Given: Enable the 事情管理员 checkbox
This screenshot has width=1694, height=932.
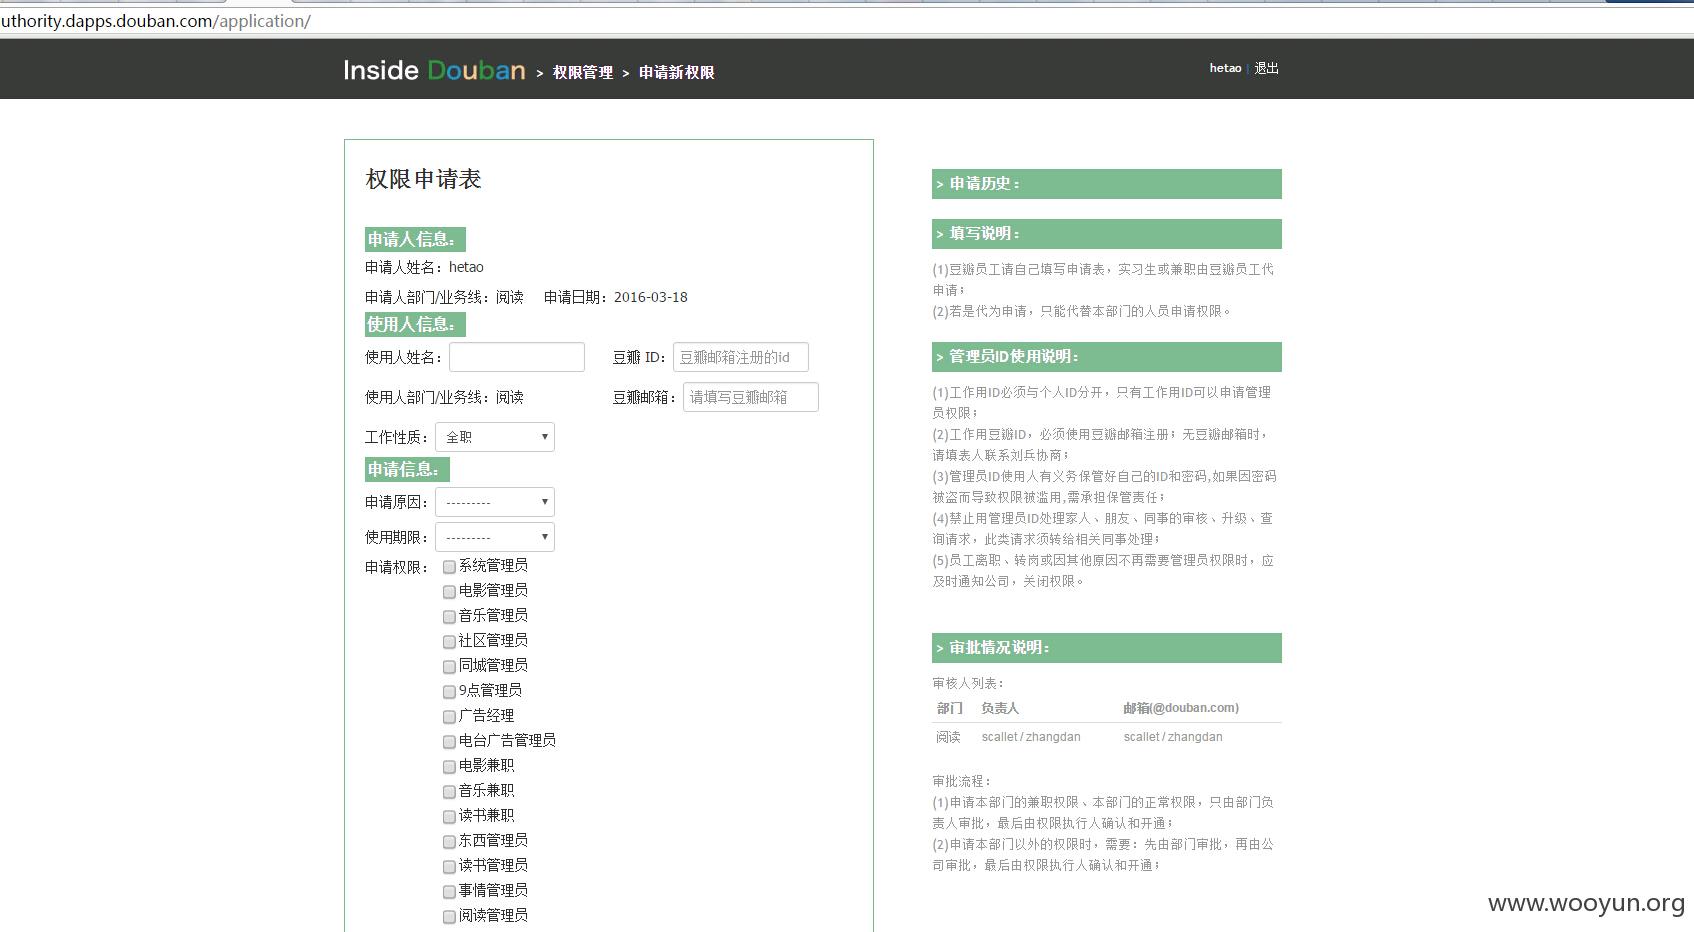Looking at the screenshot, I should pyautogui.click(x=449, y=892).
